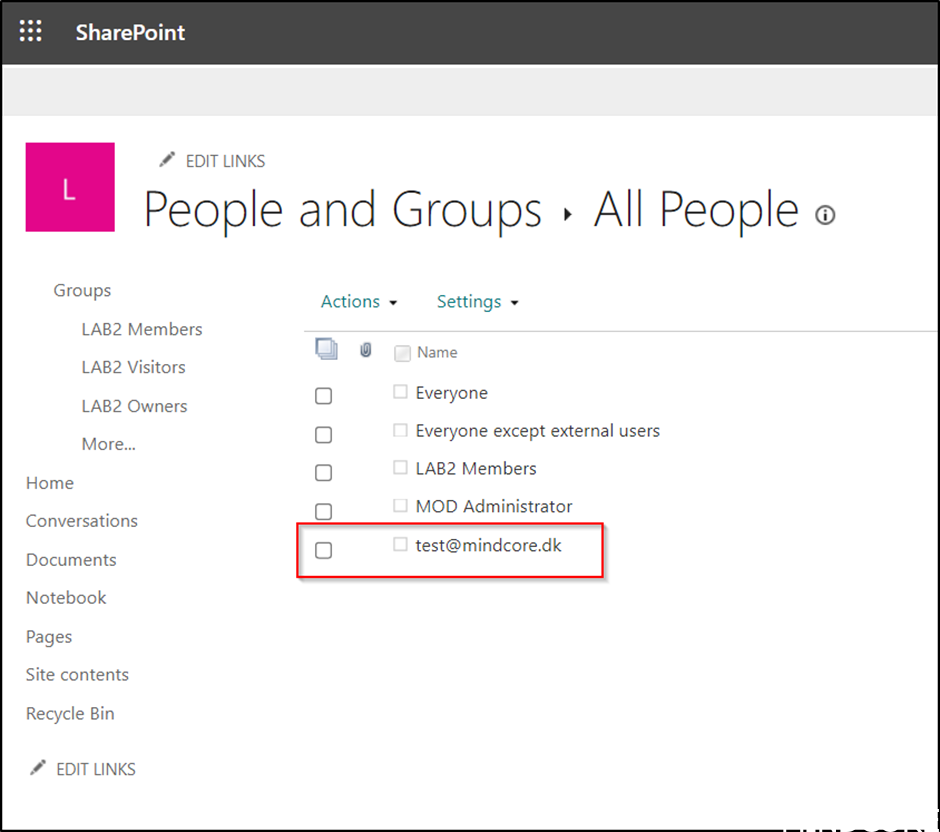Open the MOD Administrator user entry
The height and width of the screenshot is (832, 940).
click(x=494, y=507)
